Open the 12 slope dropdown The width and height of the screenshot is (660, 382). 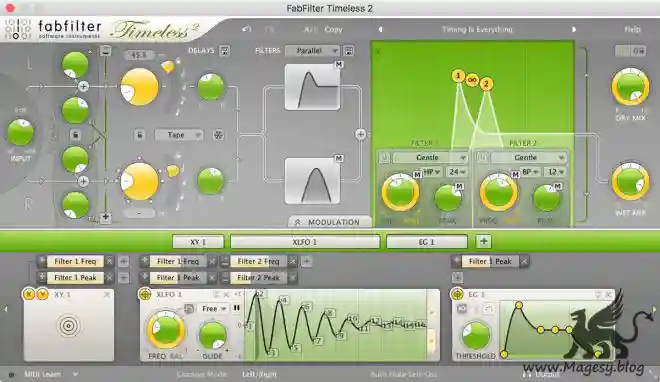[x=556, y=172]
